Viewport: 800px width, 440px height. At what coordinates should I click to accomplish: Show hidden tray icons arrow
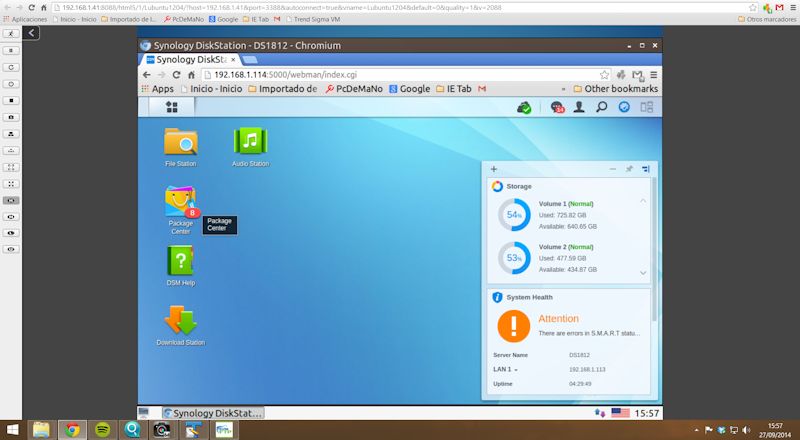[x=696, y=430]
